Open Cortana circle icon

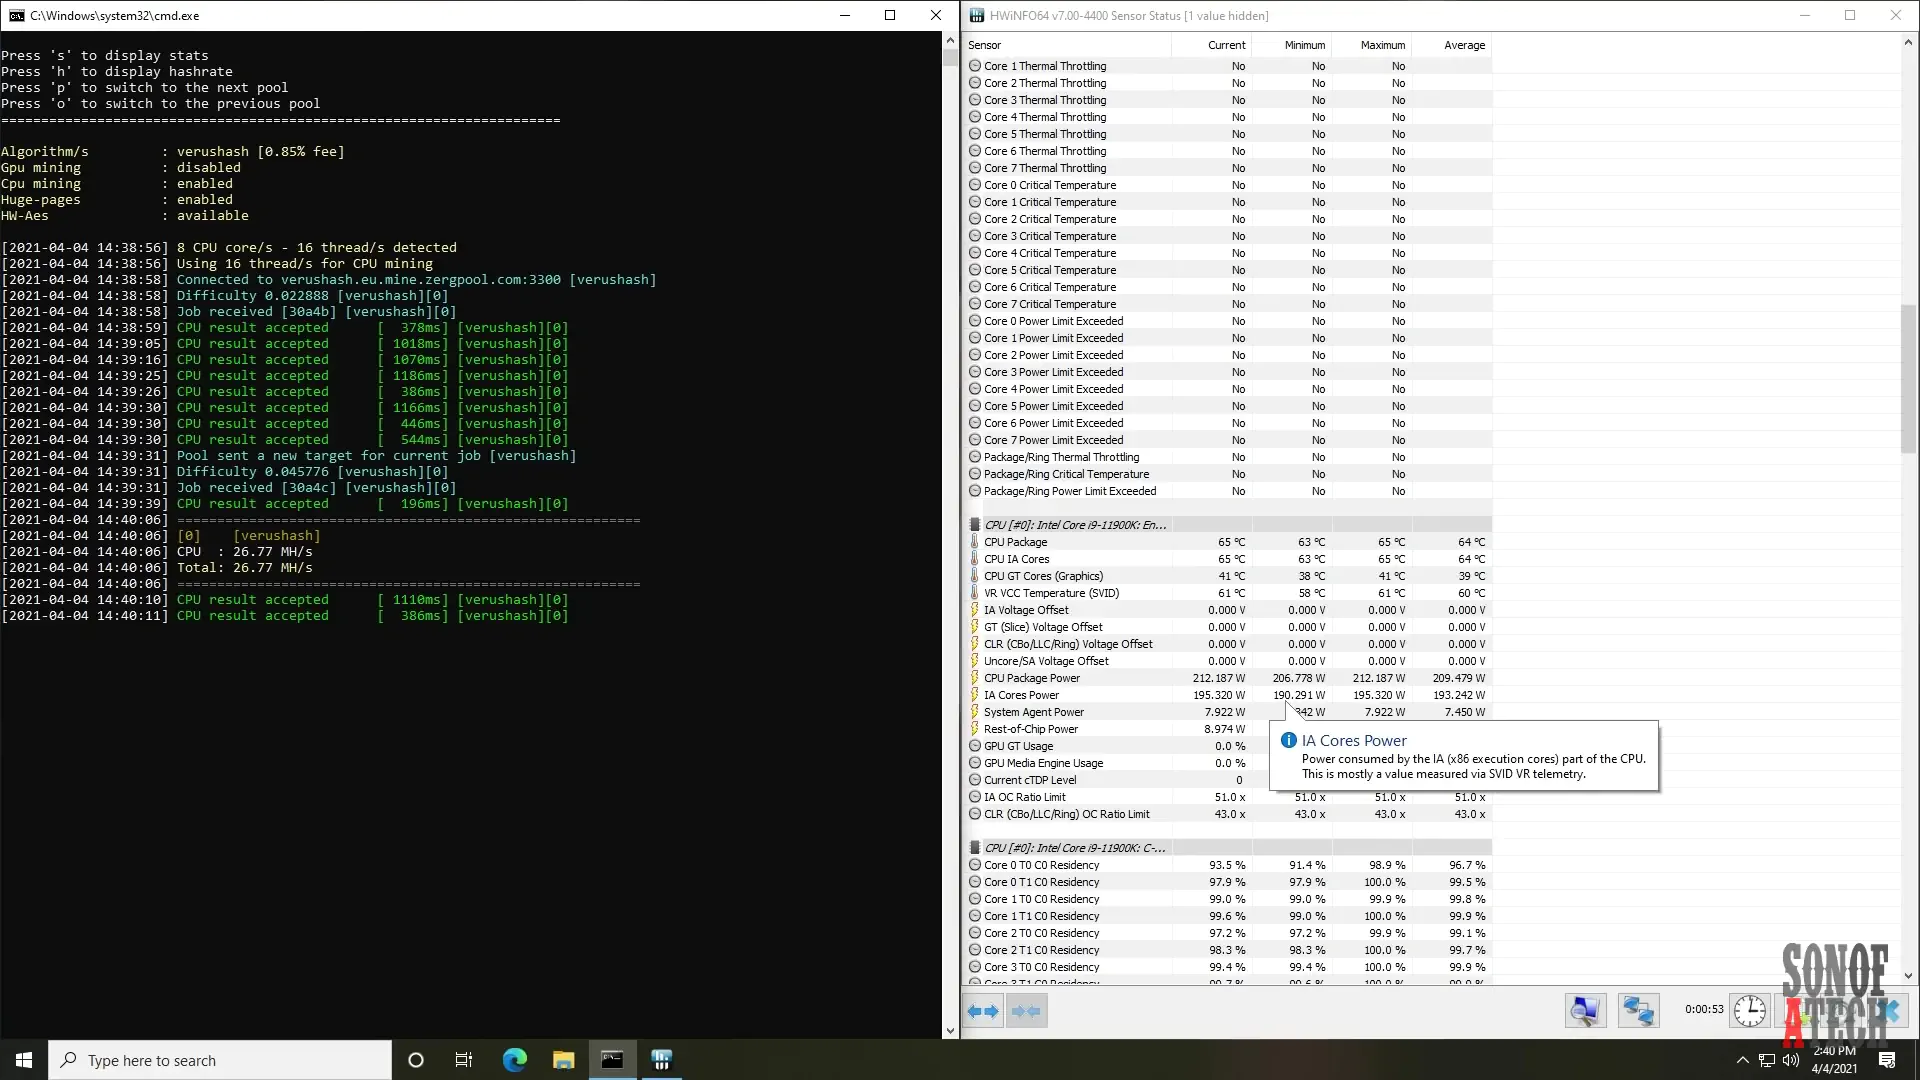[416, 1060]
